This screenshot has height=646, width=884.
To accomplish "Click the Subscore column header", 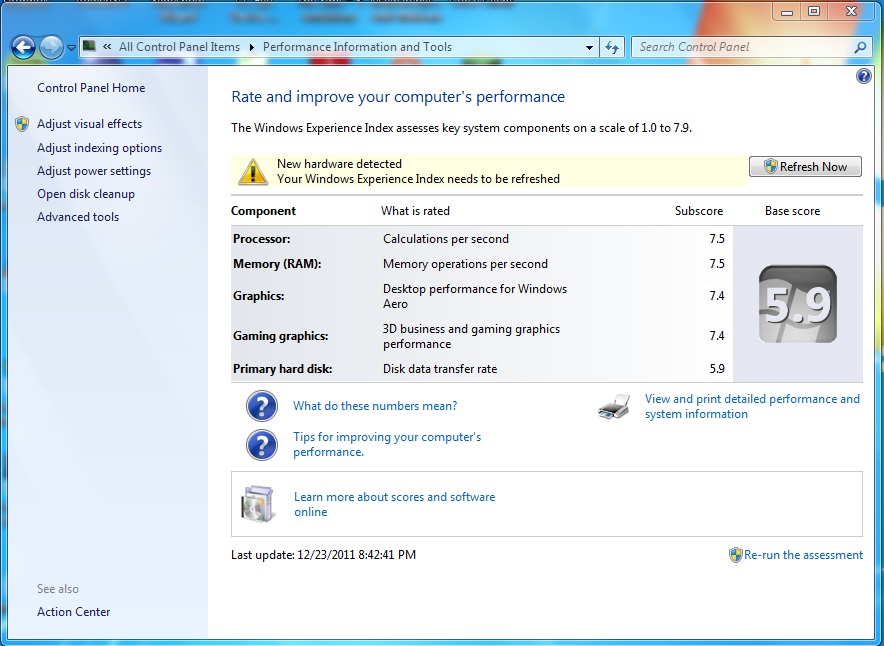I will [x=699, y=211].
